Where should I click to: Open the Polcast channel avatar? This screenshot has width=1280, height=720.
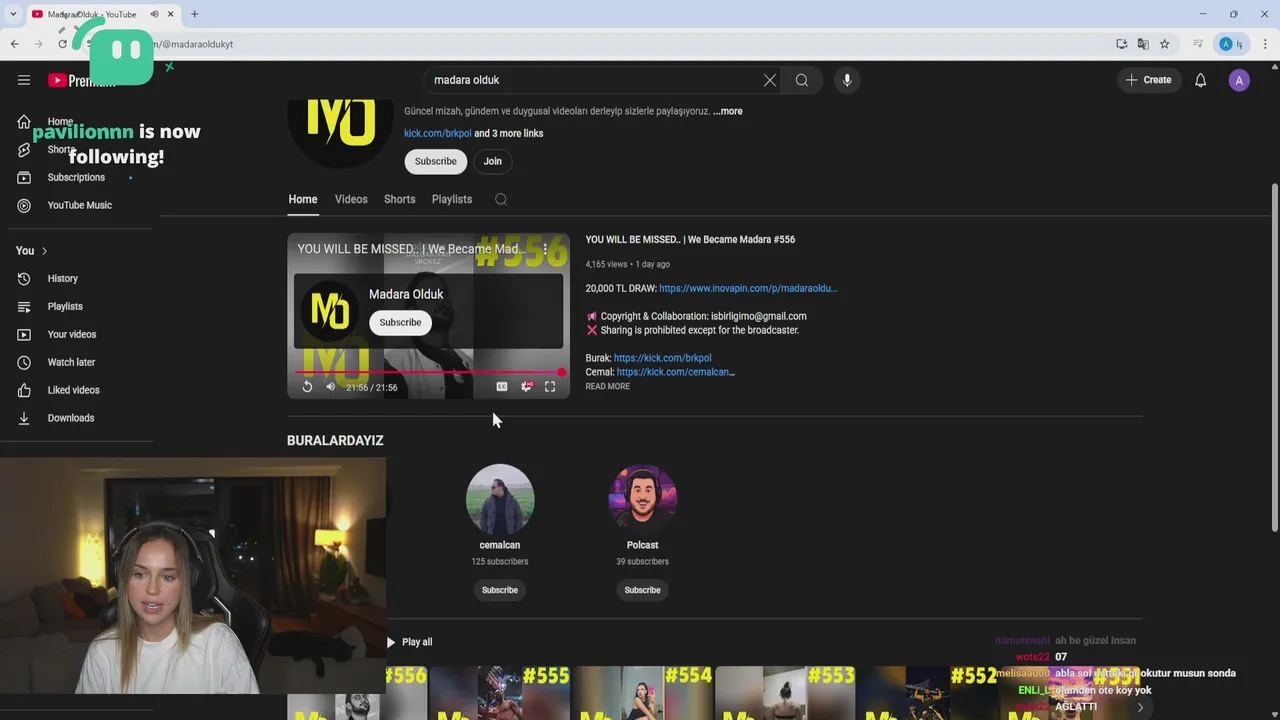click(x=643, y=498)
